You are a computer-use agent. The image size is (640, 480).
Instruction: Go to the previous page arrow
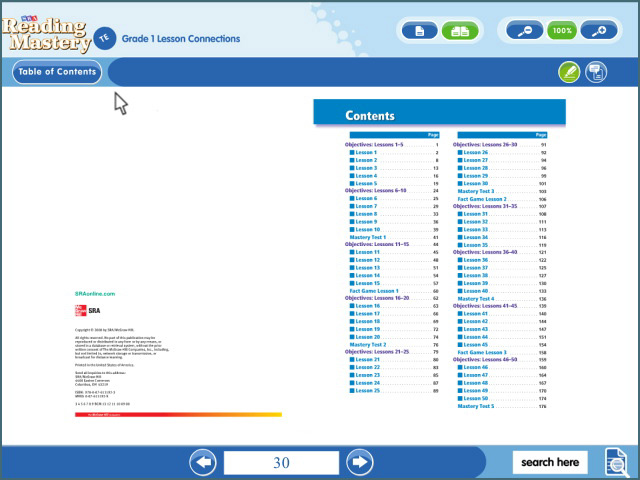coord(203,462)
